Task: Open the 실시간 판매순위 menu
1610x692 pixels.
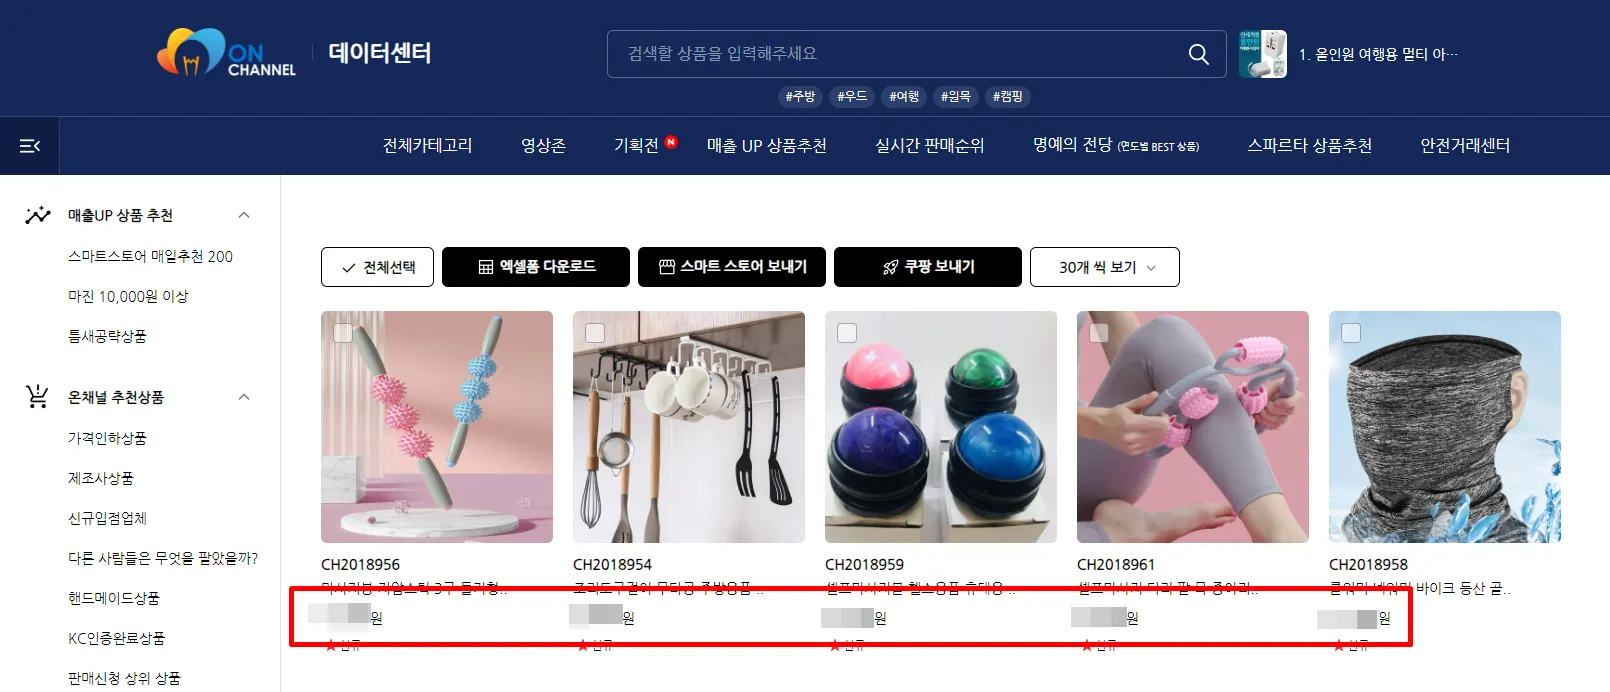Action: click(x=930, y=146)
